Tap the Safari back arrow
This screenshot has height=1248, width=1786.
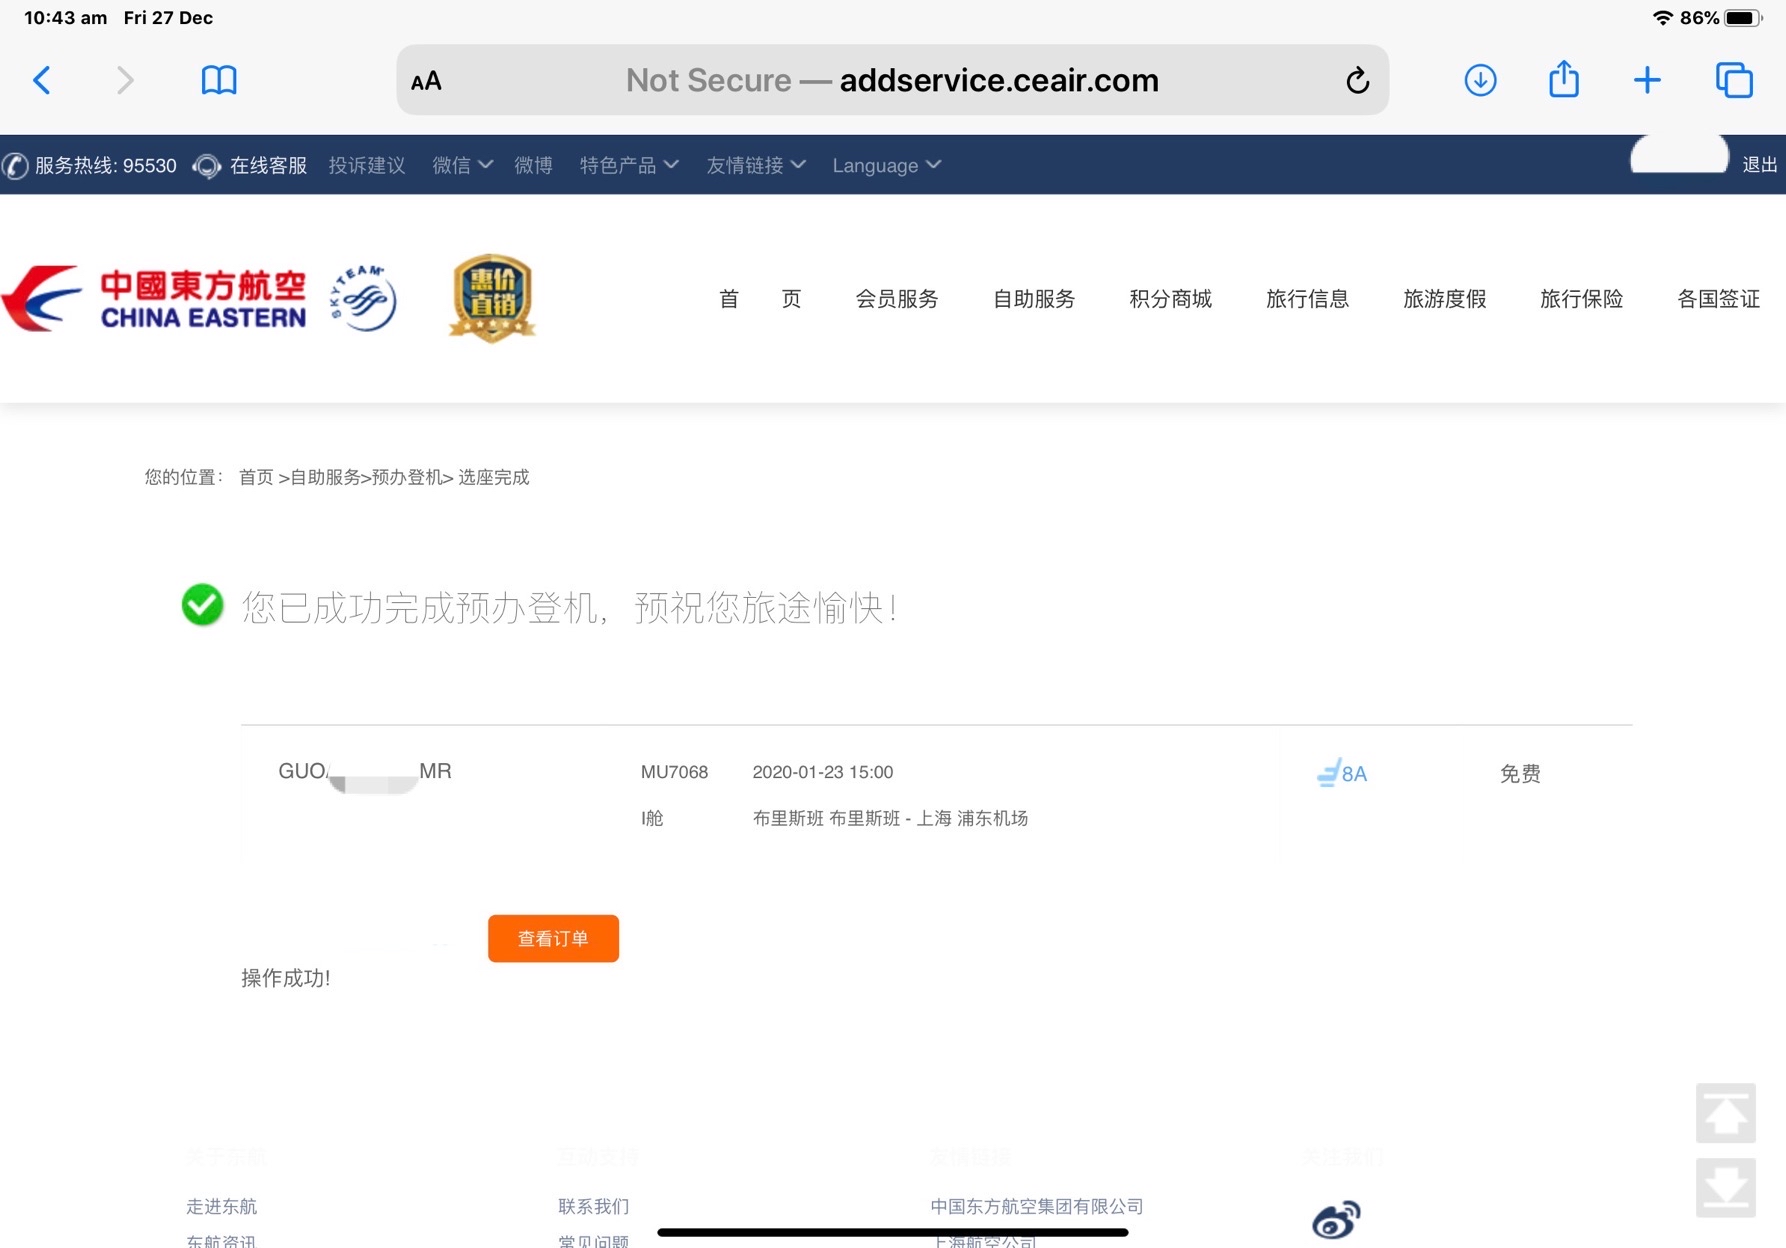[42, 80]
